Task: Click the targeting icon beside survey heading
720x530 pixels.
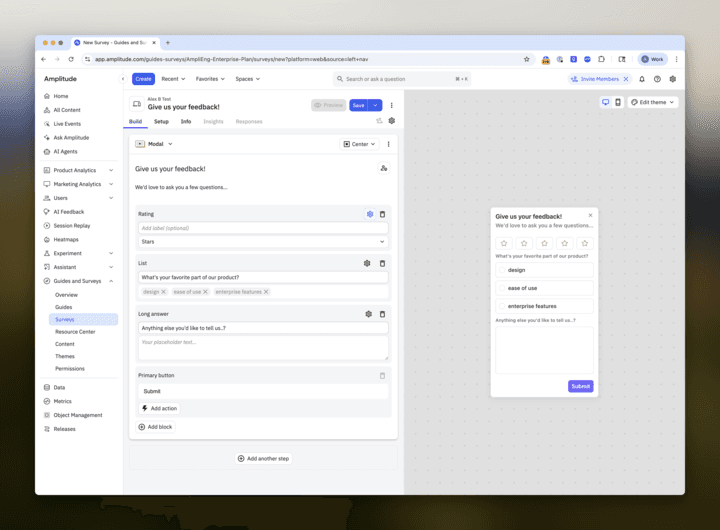Action: point(384,169)
